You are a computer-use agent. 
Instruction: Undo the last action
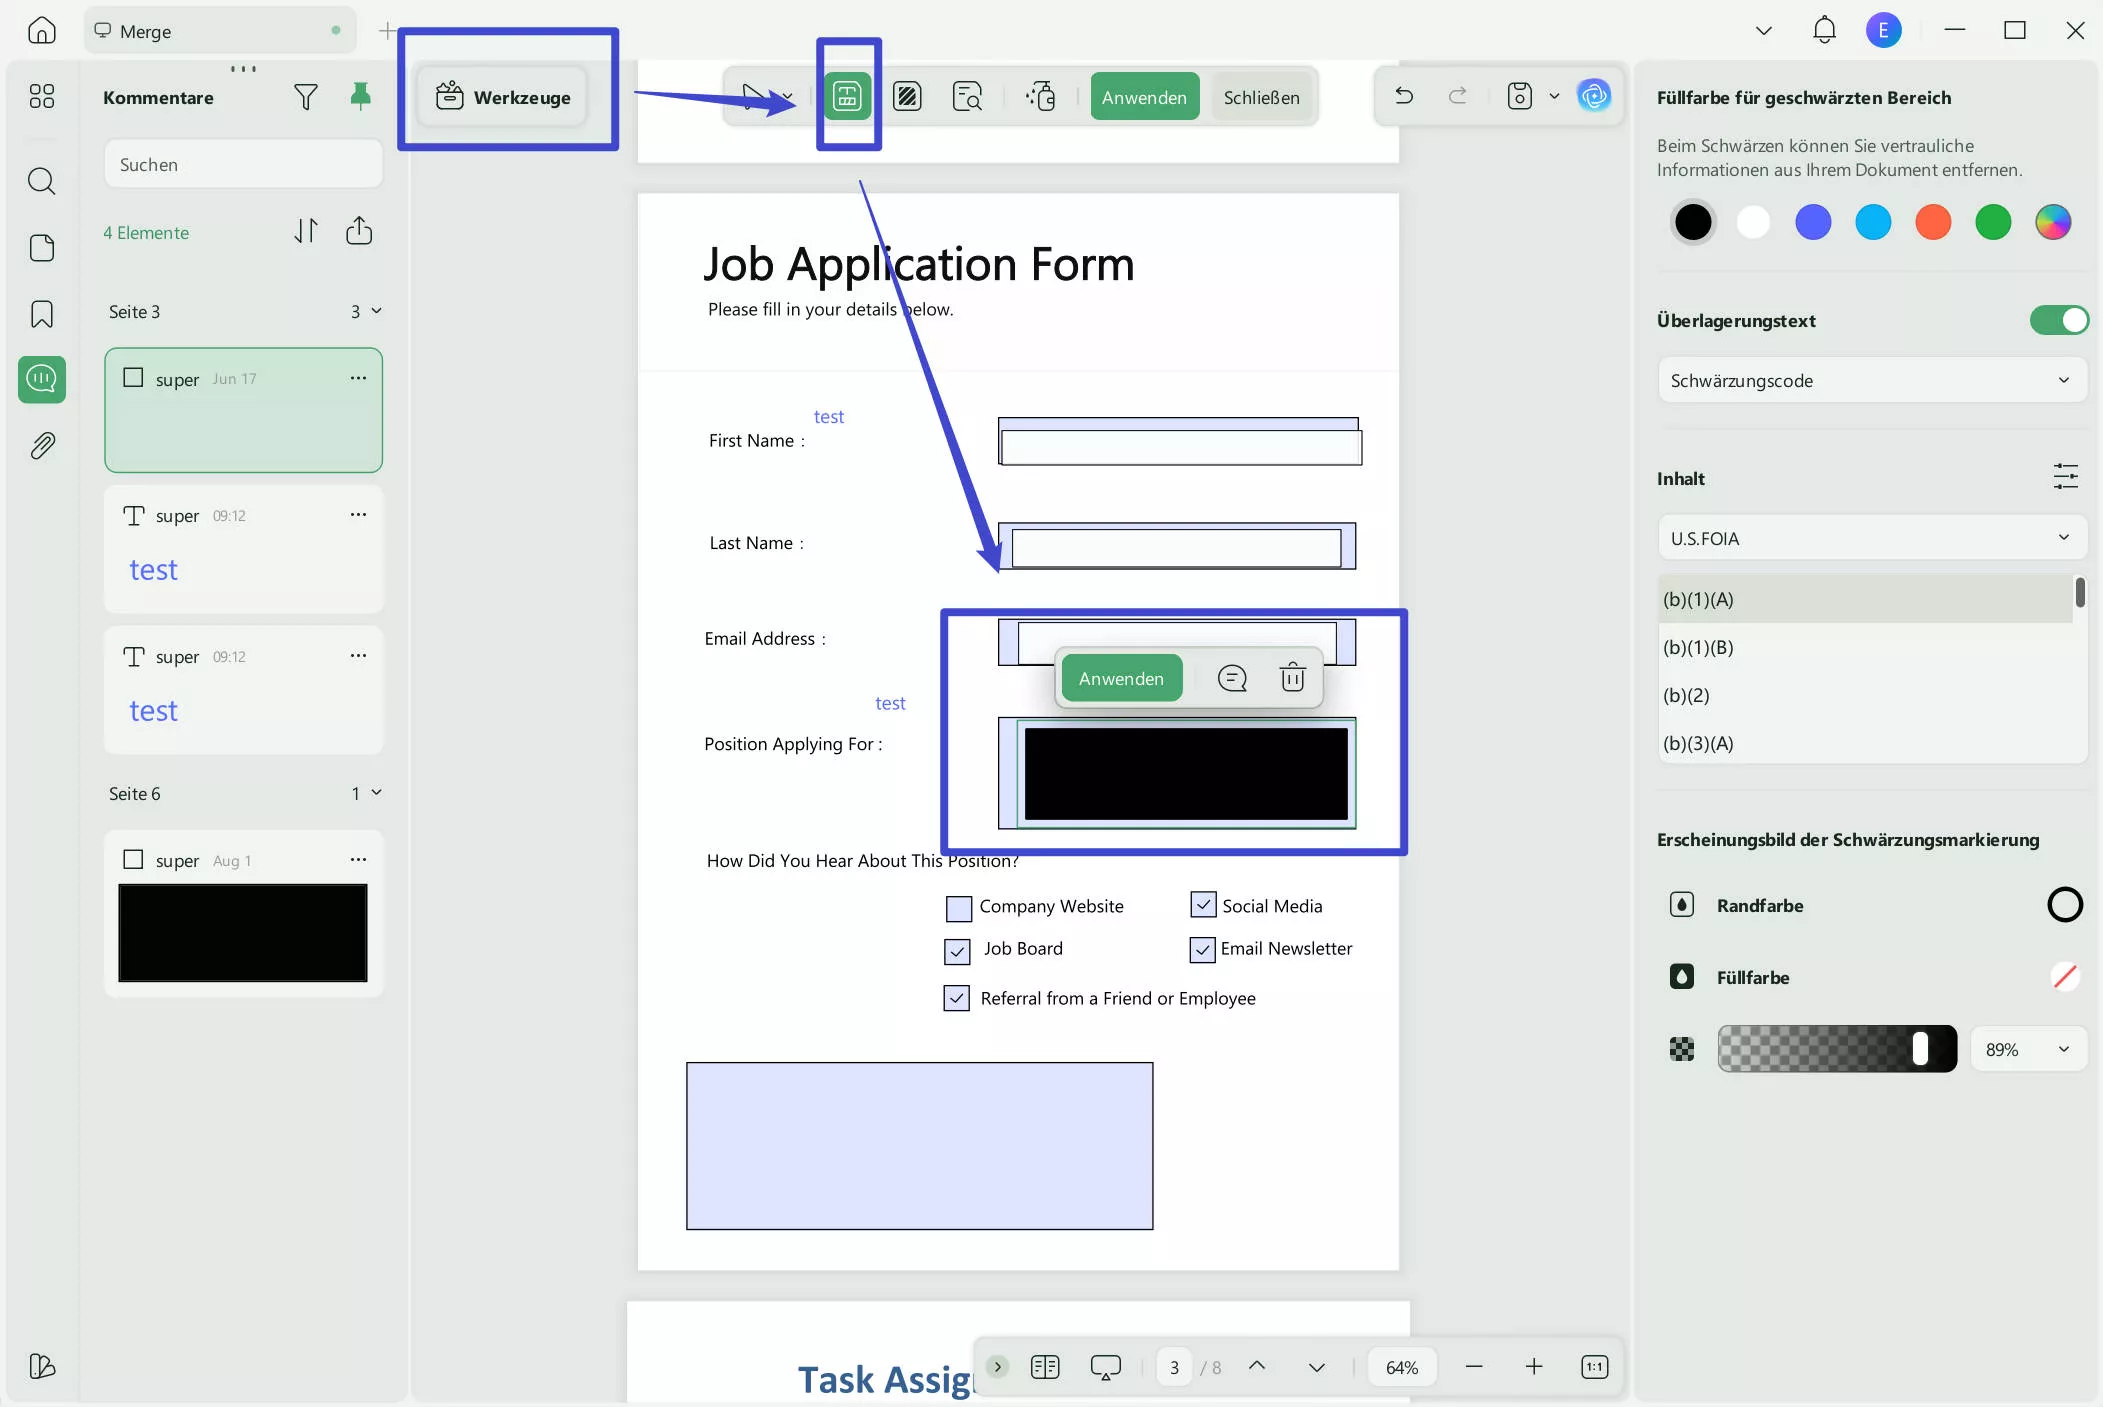pos(1404,96)
